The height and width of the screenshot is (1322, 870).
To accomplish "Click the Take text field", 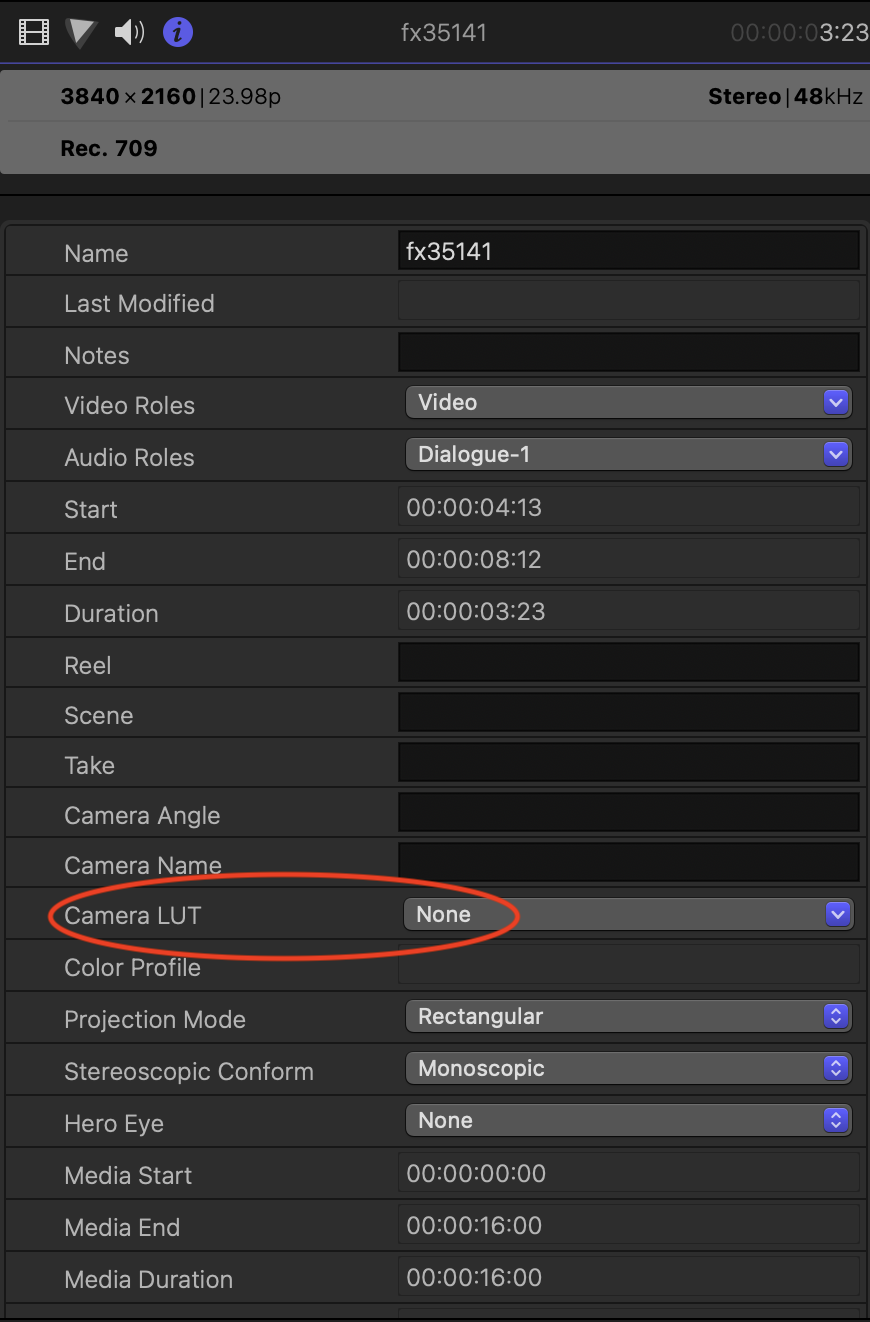I will point(628,763).
